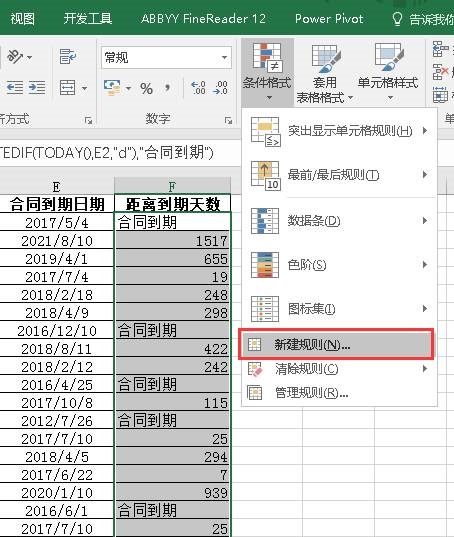
Task: Switch to the 开发工具 ribbon tab
Action: tap(88, 18)
